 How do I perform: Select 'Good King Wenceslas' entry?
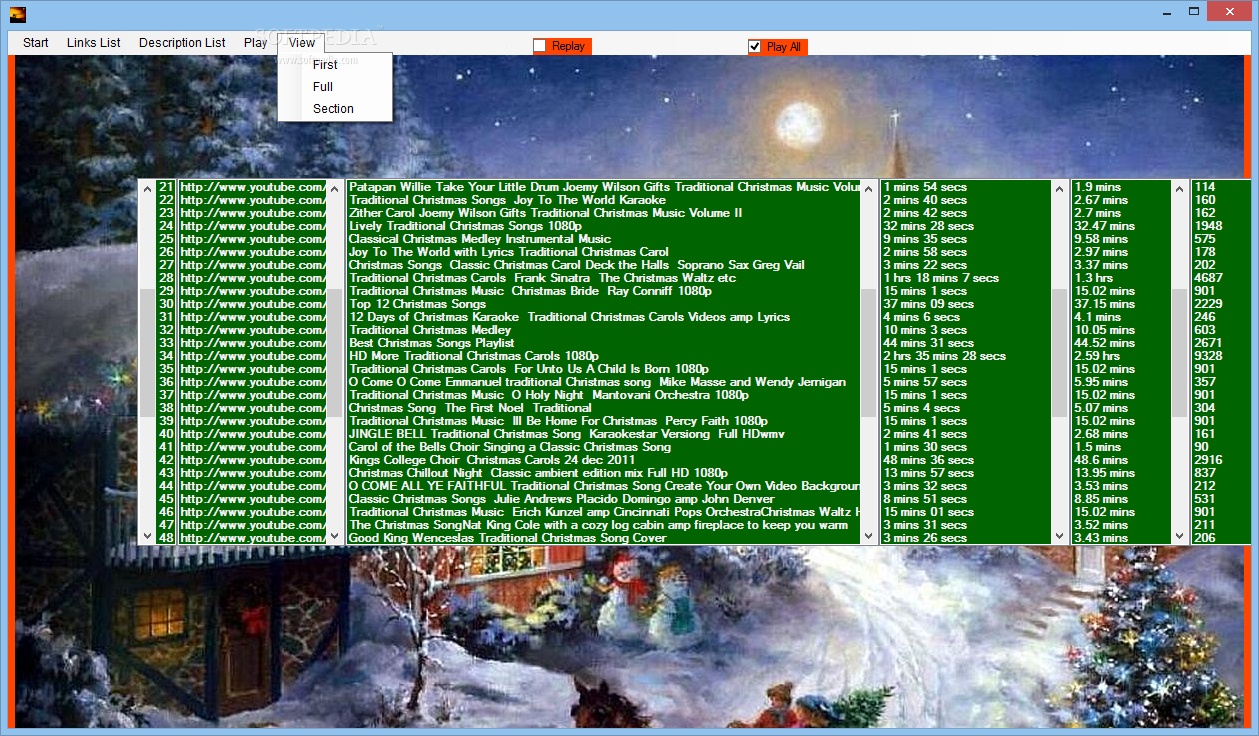(508, 538)
